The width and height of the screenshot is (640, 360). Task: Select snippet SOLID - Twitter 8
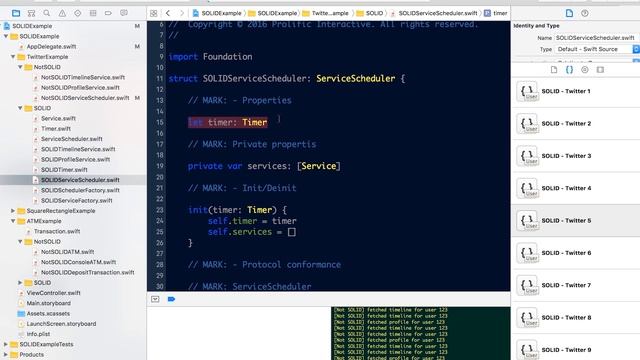576,317
